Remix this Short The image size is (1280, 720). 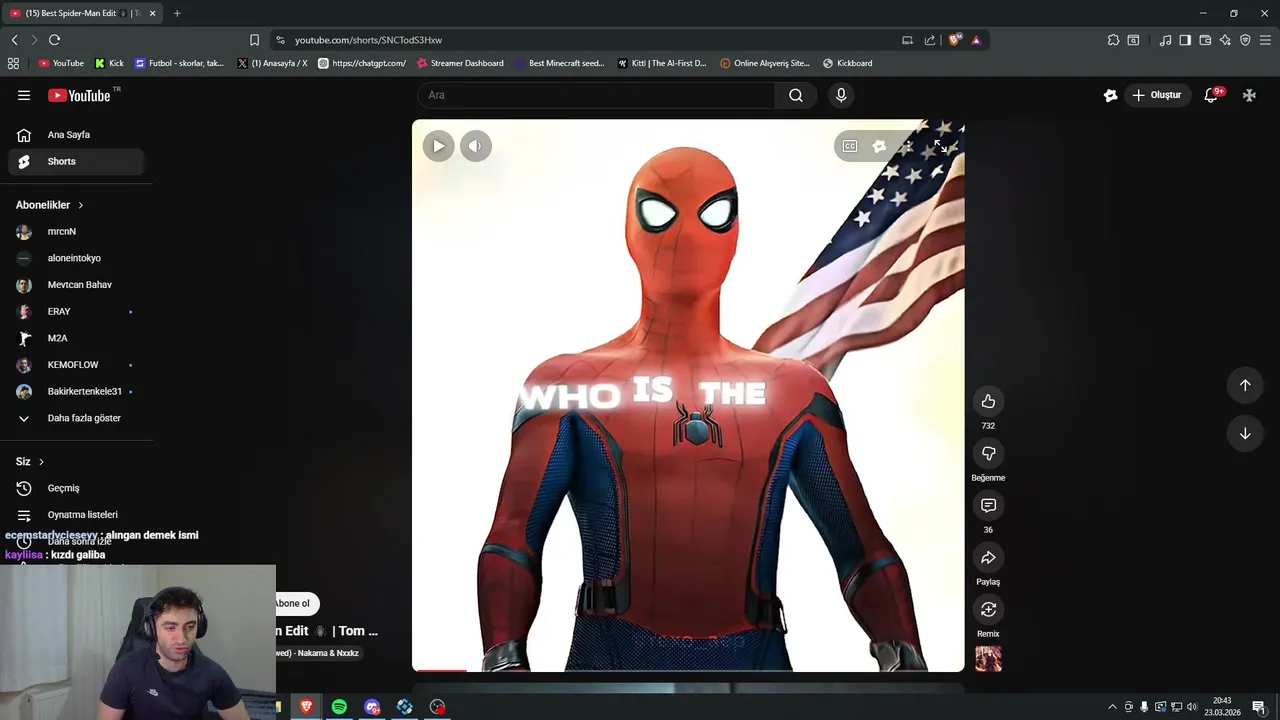[988, 609]
